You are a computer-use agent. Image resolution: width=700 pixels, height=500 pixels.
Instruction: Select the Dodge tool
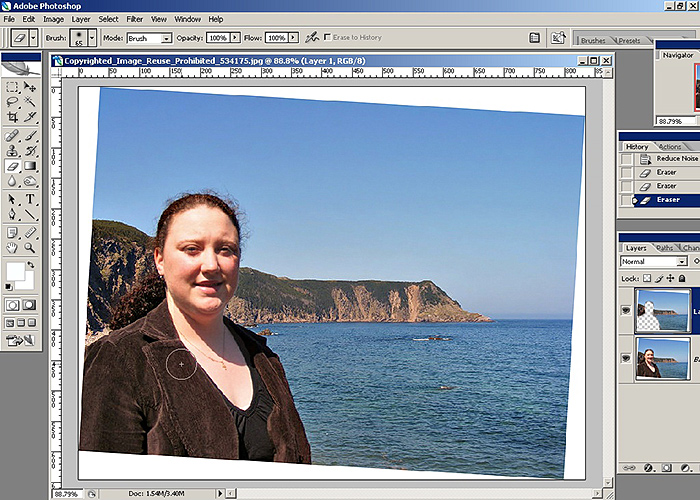(30, 181)
